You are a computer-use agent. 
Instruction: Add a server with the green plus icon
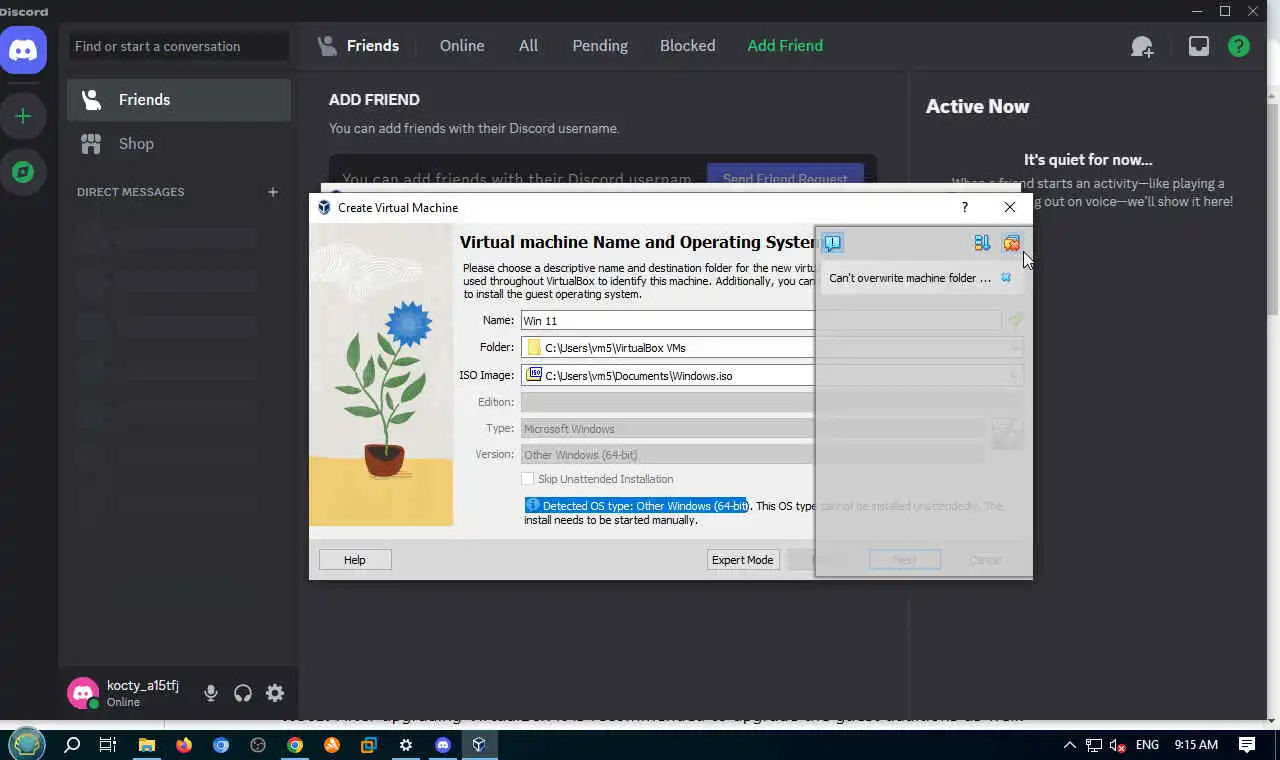[23, 116]
